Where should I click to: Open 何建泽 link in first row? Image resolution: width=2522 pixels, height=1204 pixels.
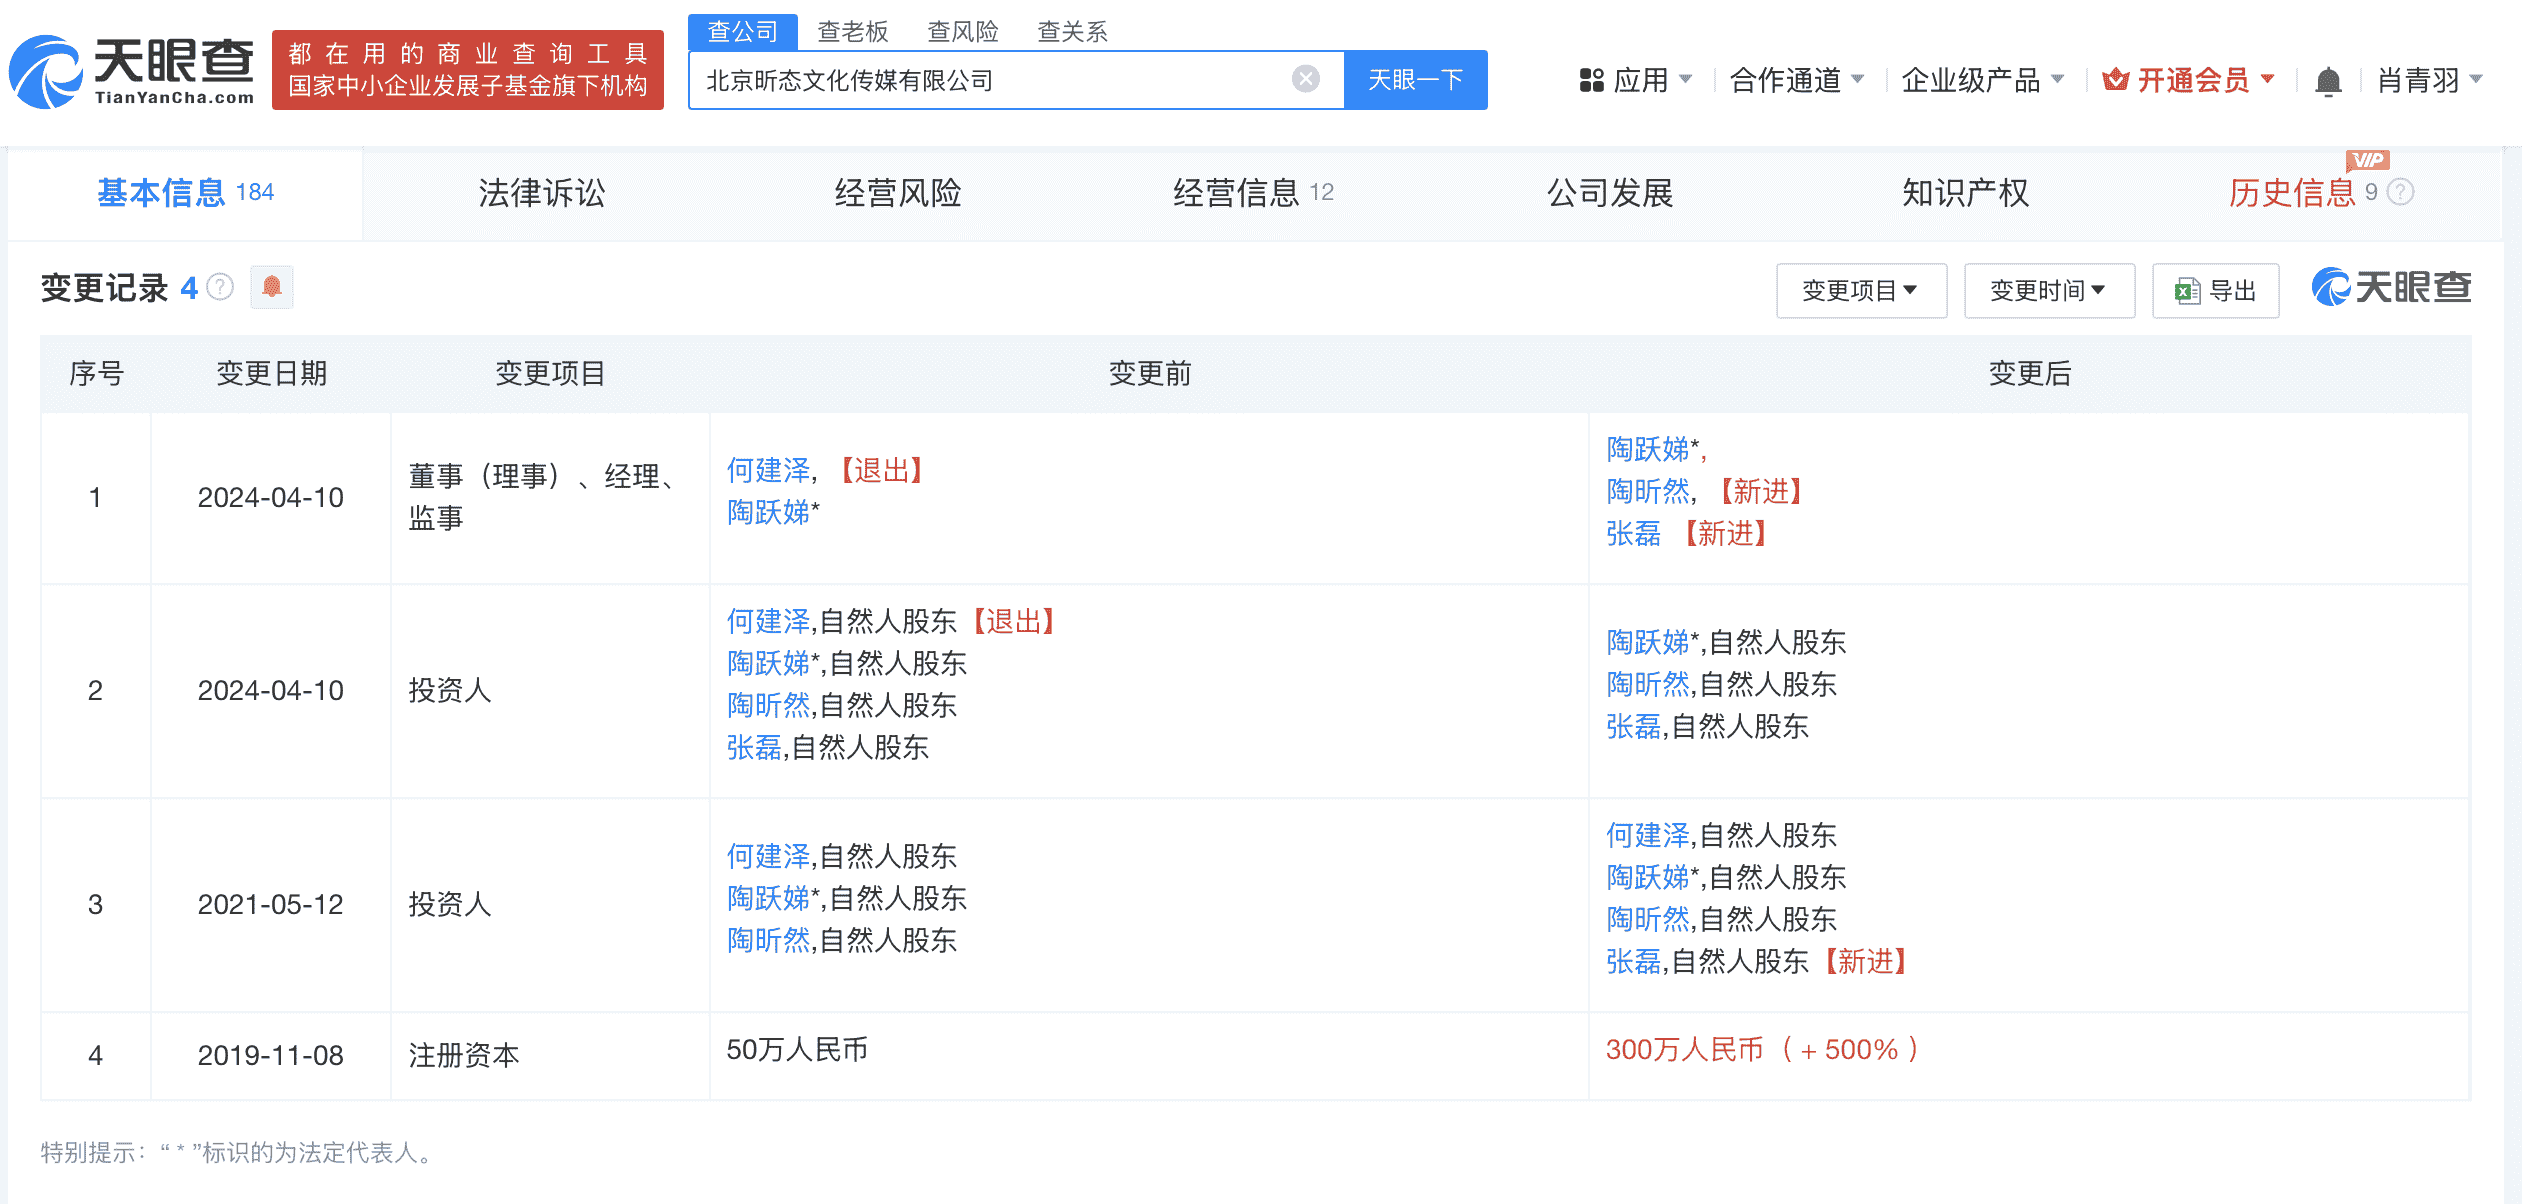pos(768,470)
